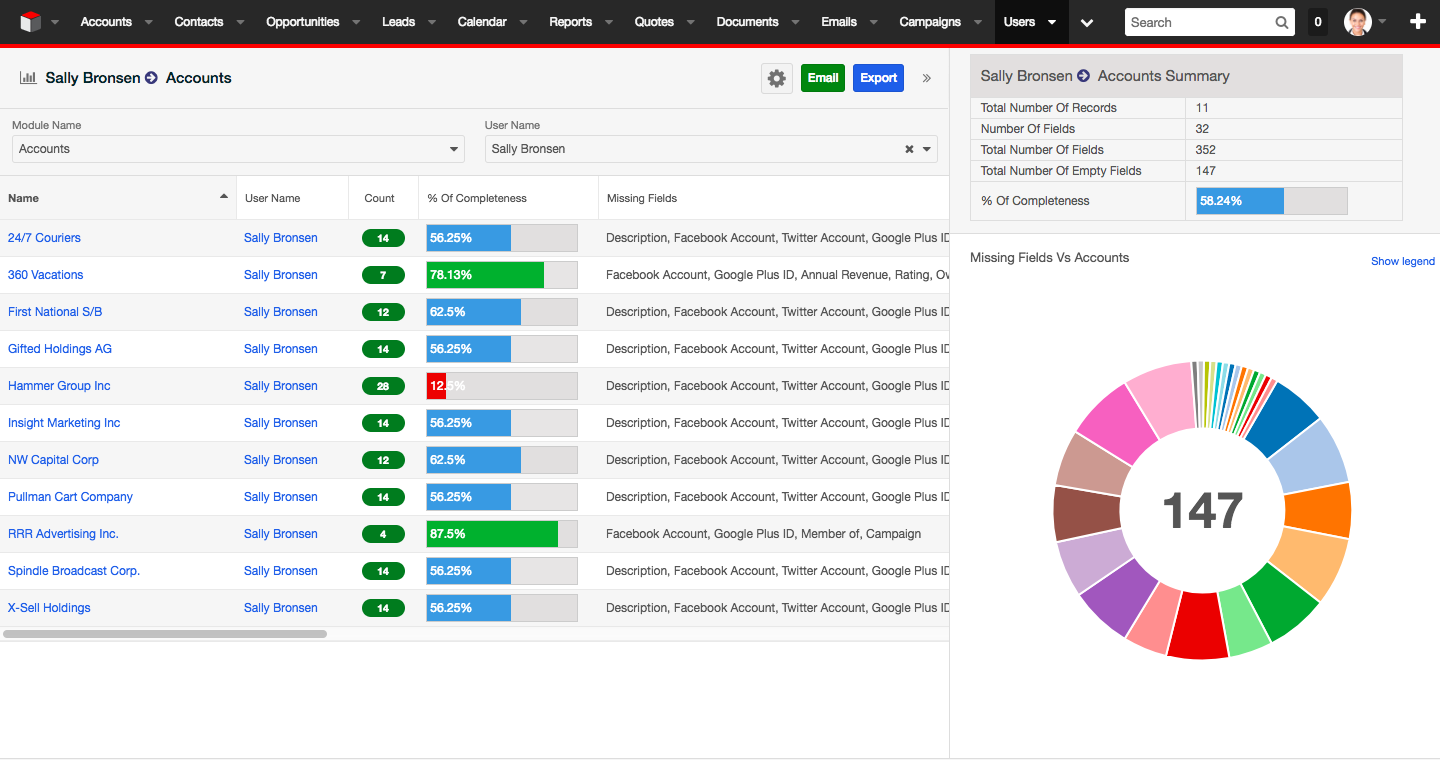Click the plus quick-create icon
Image resolution: width=1440 pixels, height=760 pixels.
pyautogui.click(x=1417, y=22)
